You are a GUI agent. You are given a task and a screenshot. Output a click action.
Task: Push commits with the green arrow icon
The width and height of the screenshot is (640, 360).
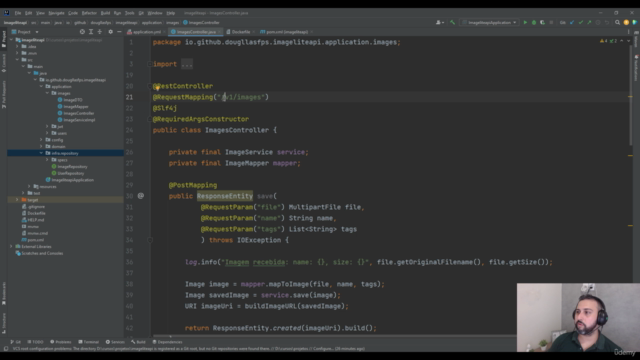589,22
